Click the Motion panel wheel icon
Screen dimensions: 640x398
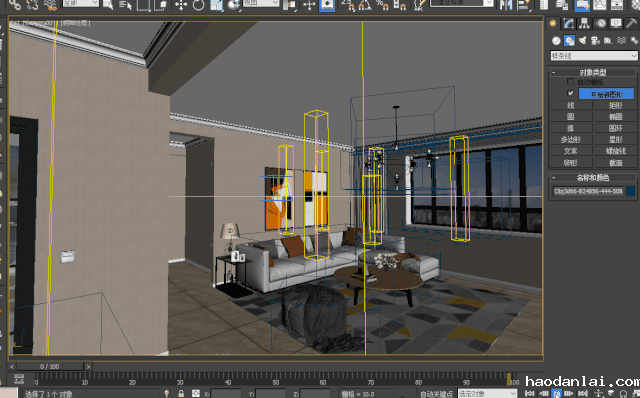pyautogui.click(x=600, y=24)
